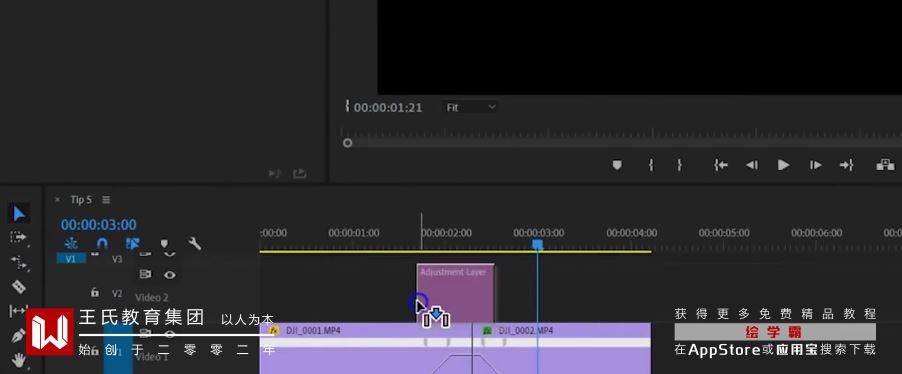Select the Razor tool

tap(19, 287)
